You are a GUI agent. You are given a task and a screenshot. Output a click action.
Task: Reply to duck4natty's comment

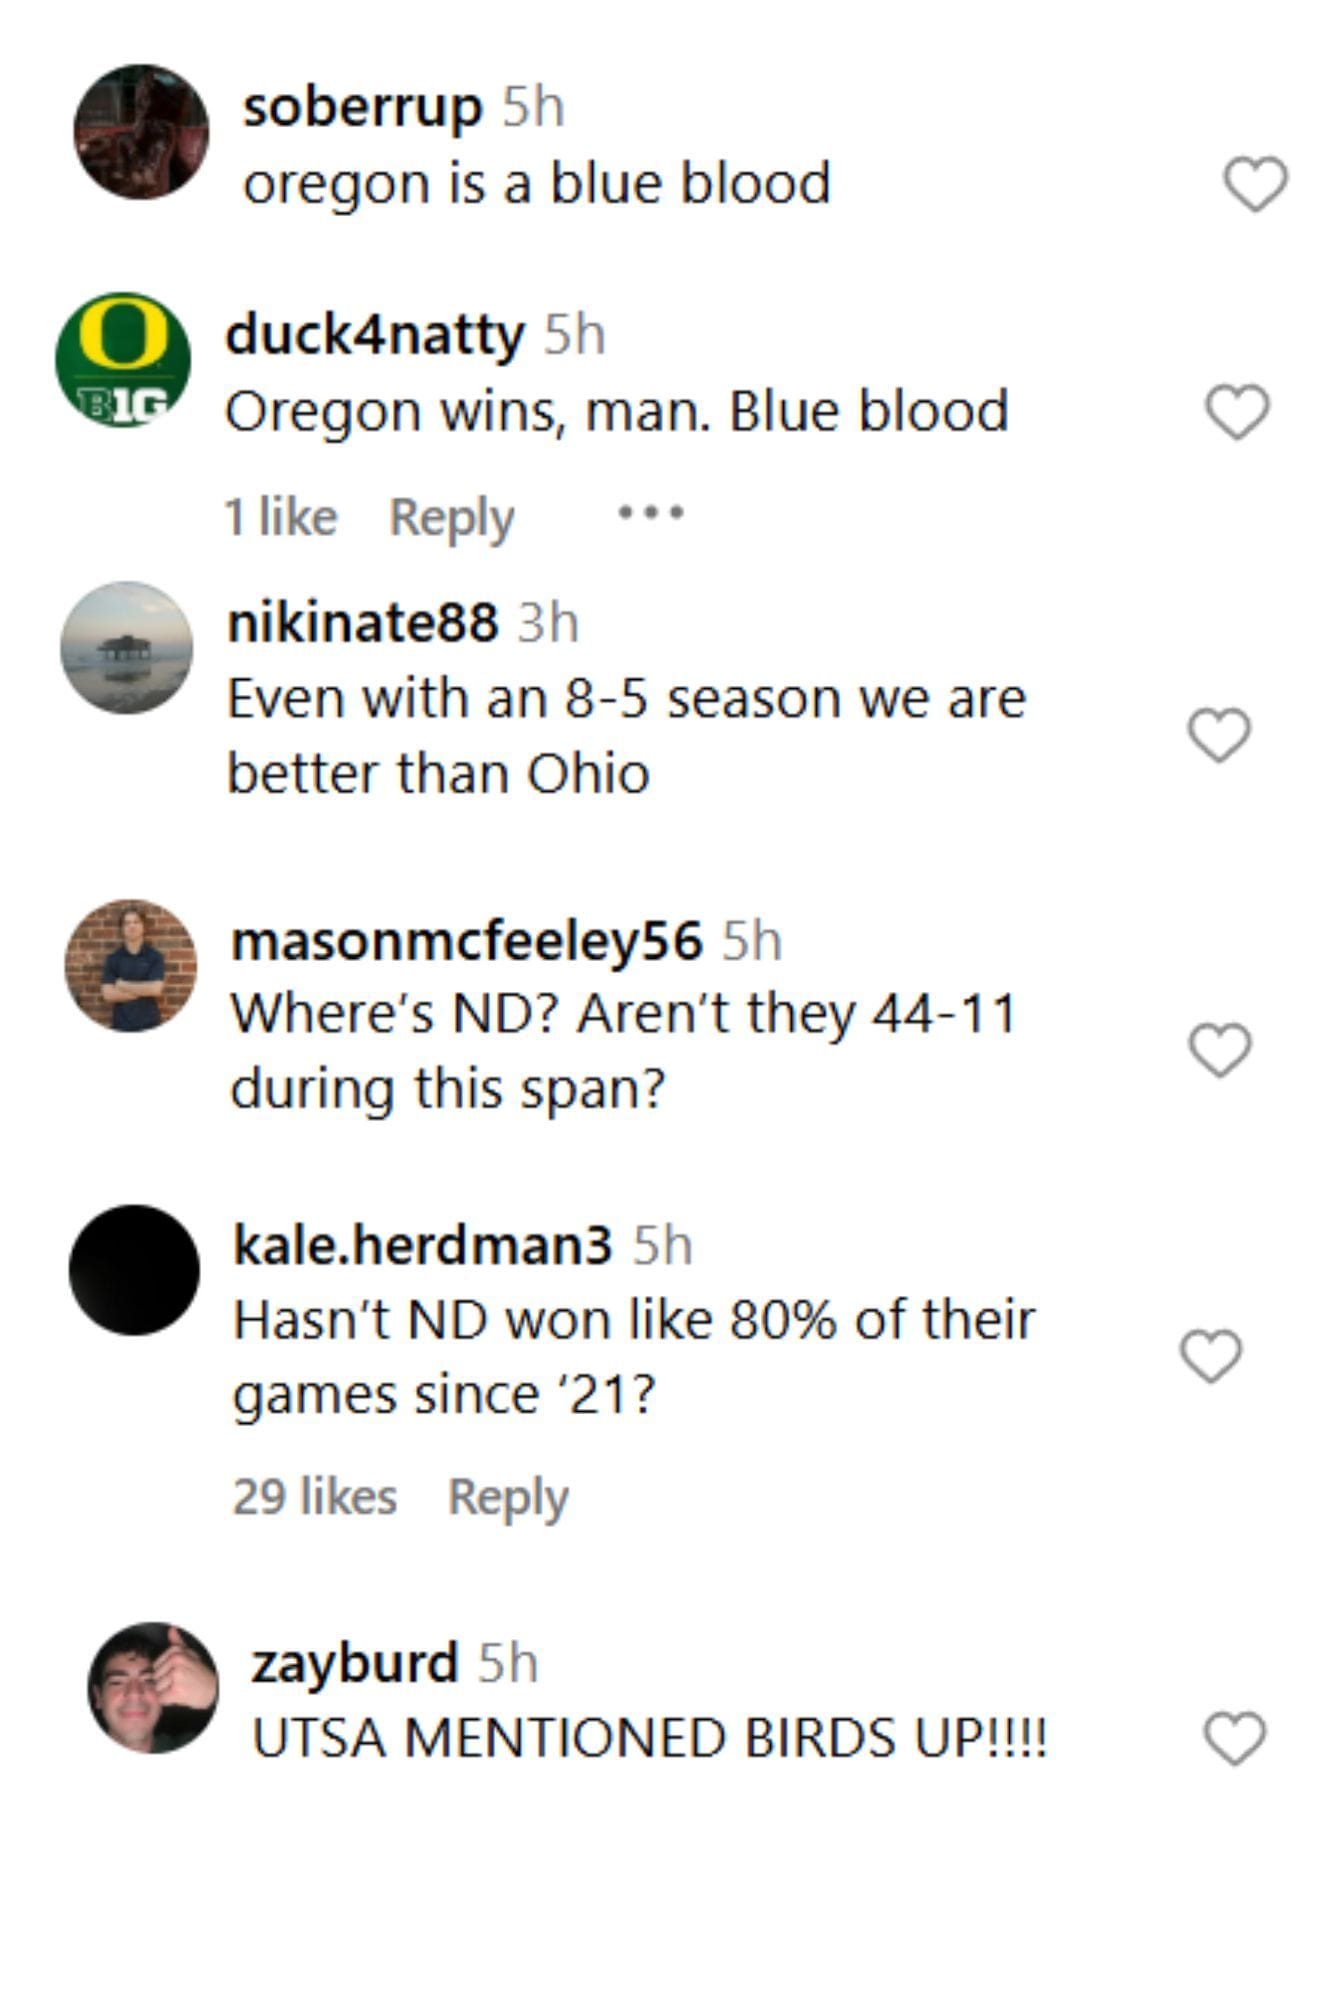point(451,517)
